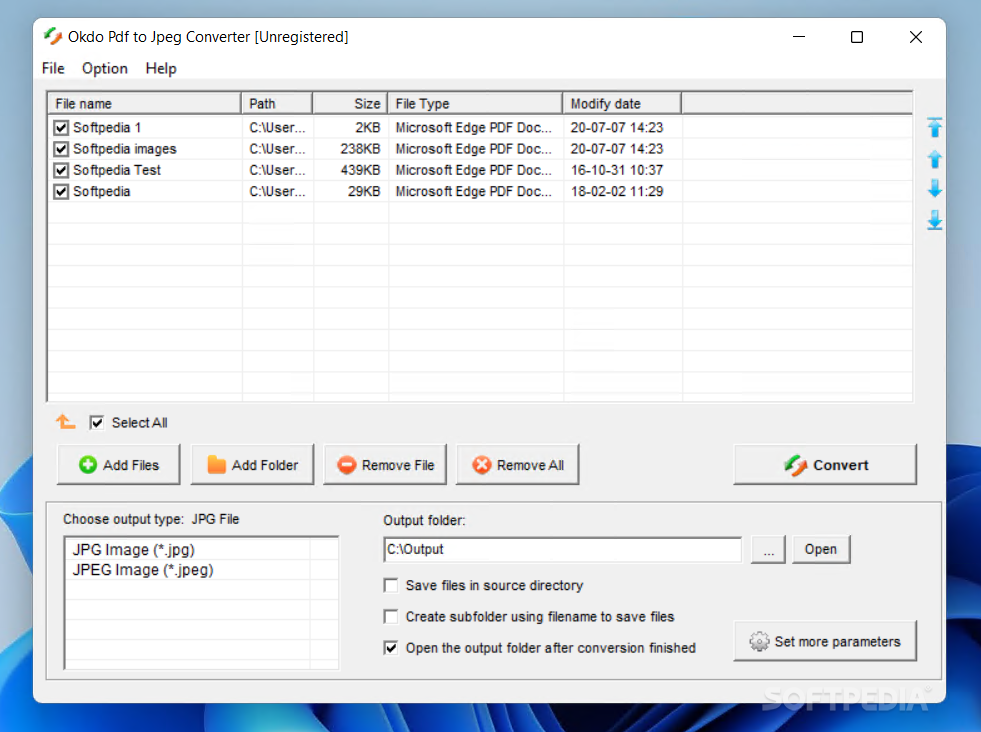Move selected file to top of list
Image resolution: width=981 pixels, height=732 pixels.
coord(934,128)
